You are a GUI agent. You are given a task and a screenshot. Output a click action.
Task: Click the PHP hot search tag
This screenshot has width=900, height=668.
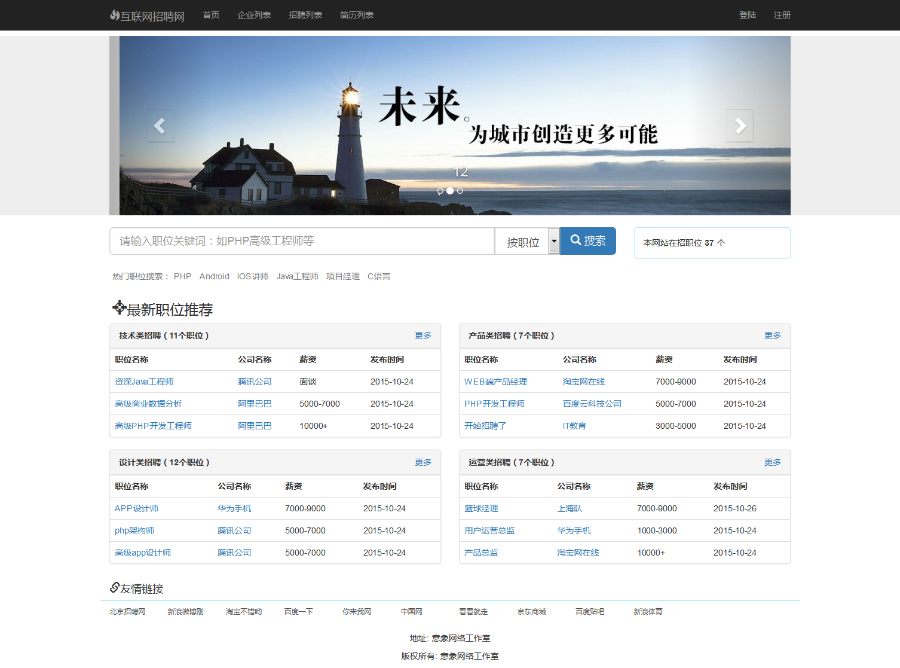click(182, 276)
